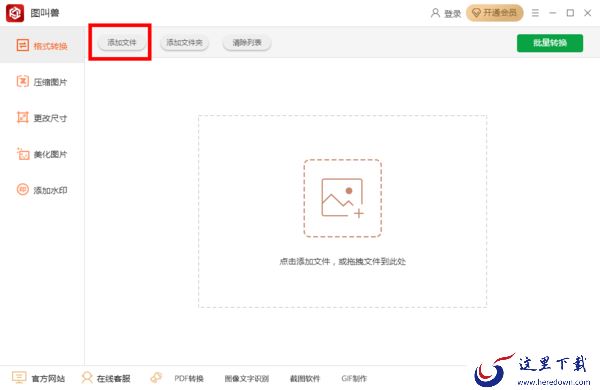Open the hamburger menu icon
The width and height of the screenshot is (600, 390).
point(535,13)
